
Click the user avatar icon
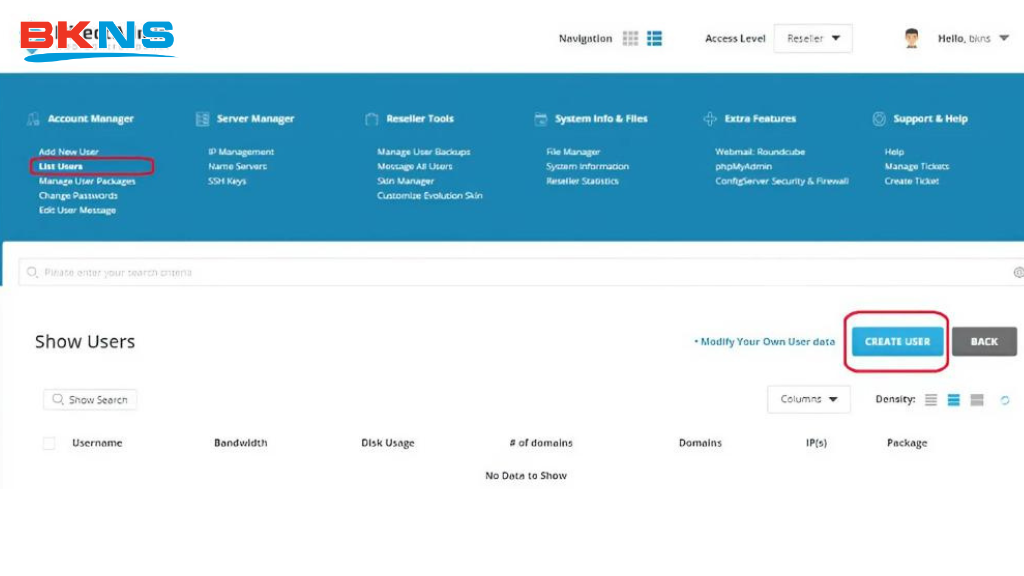(911, 38)
